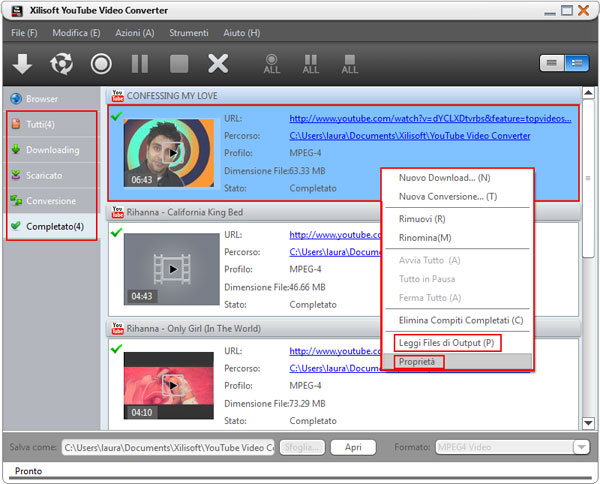This screenshot has width=600, height=484.
Task: Open the Only Girl Percorso link
Action: point(335,368)
